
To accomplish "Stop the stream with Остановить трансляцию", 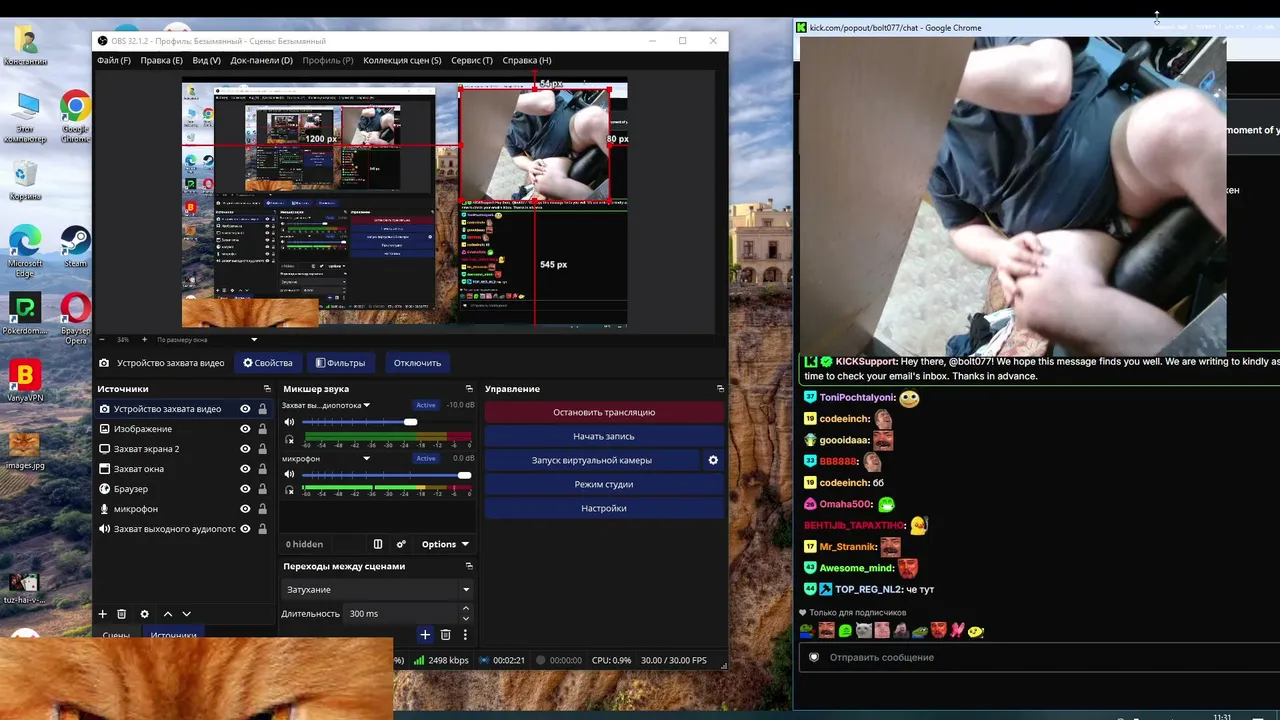I will 604,412.
